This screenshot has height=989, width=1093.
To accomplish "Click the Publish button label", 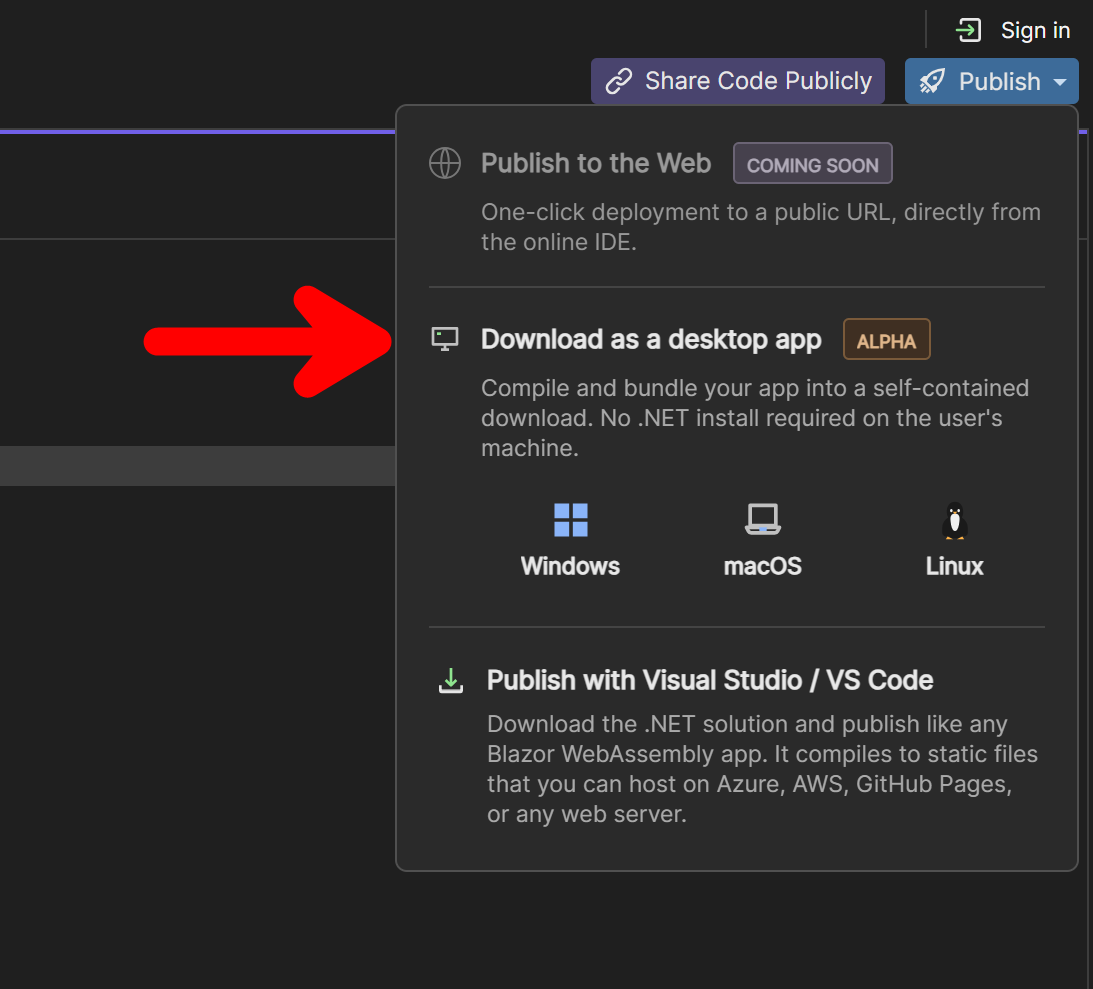I will tap(999, 82).
